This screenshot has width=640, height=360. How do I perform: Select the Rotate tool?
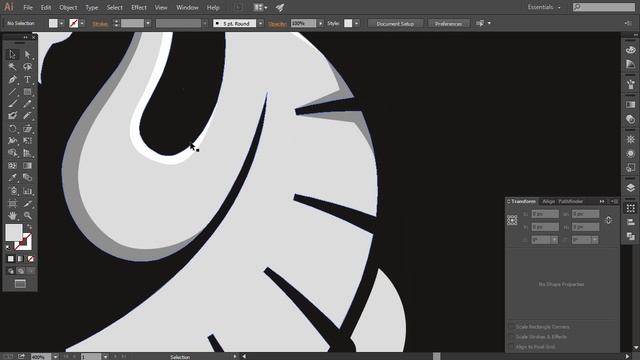(12, 129)
